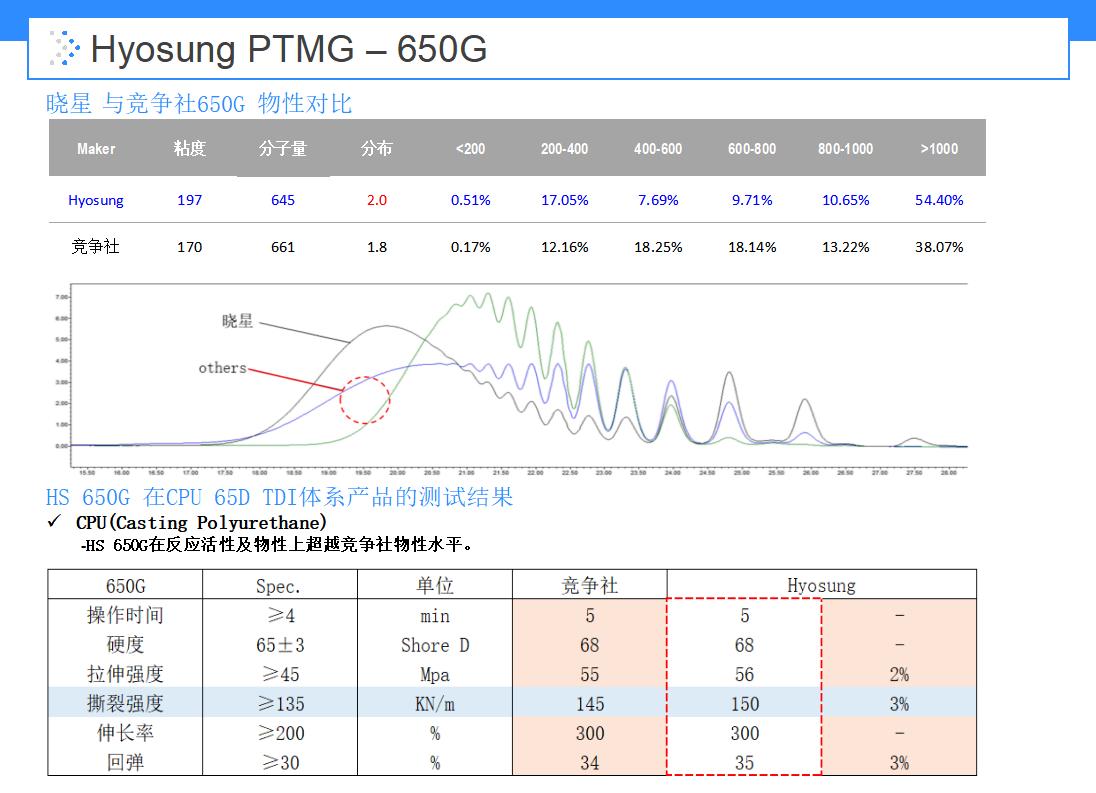The width and height of the screenshot is (1096, 793).
Task: Click the unit 'Mpa'
Action: pos(435,675)
